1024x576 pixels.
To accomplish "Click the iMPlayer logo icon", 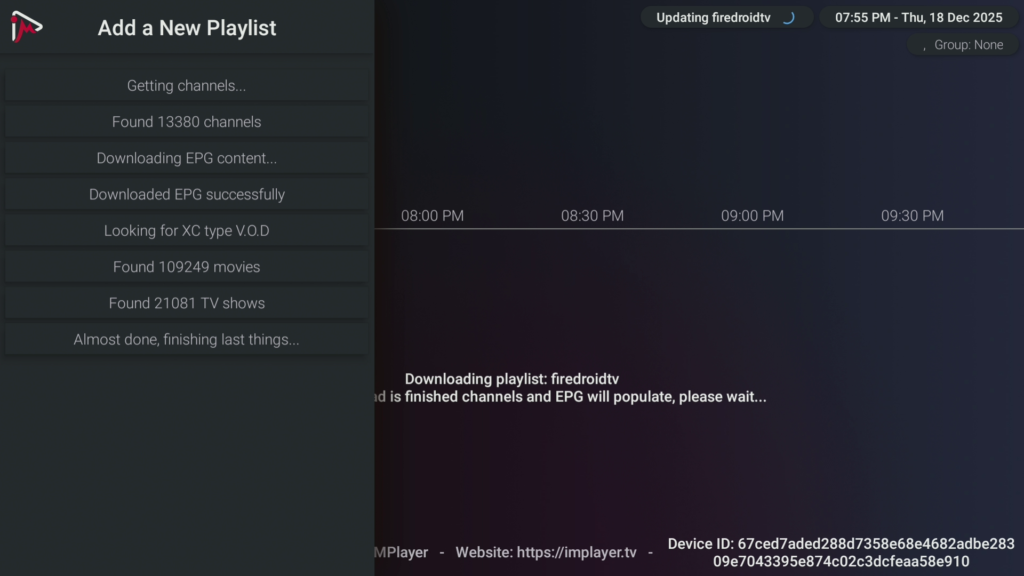I will coord(27,27).
